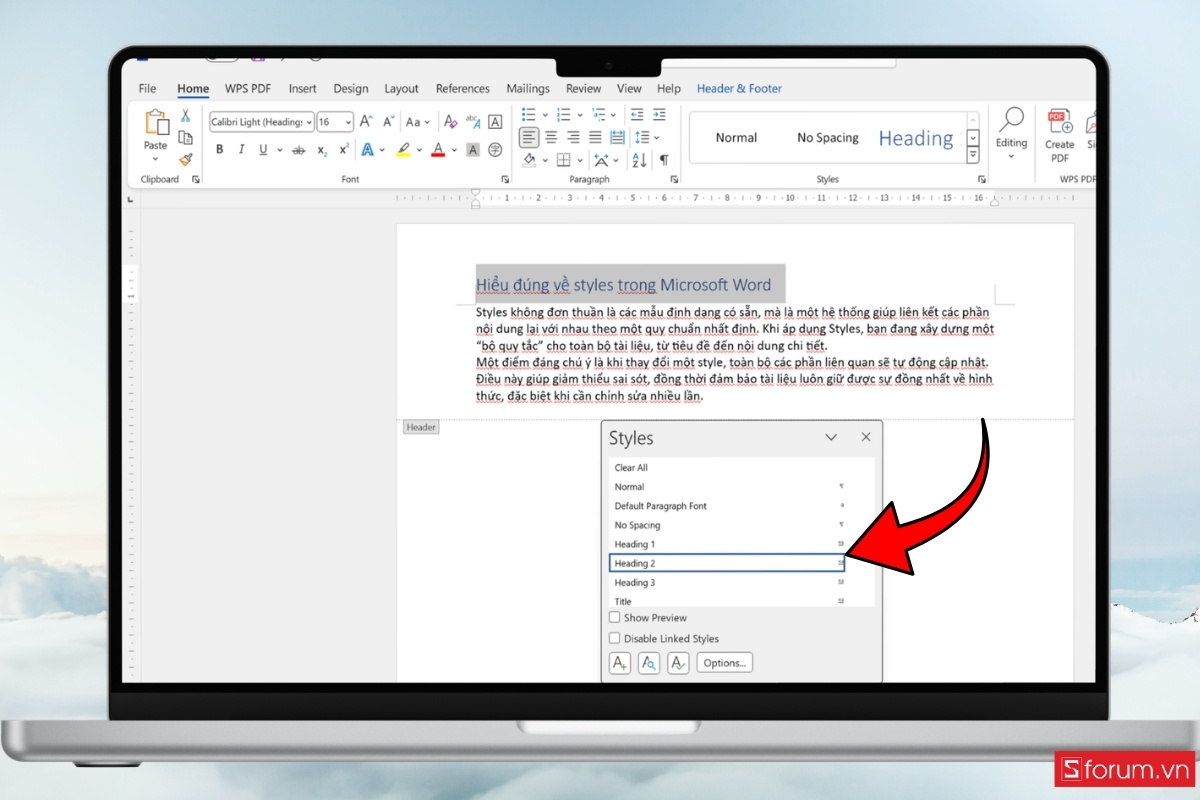Screen dimensions: 1200x800
Task: Click the red font color button
Action: click(437, 150)
